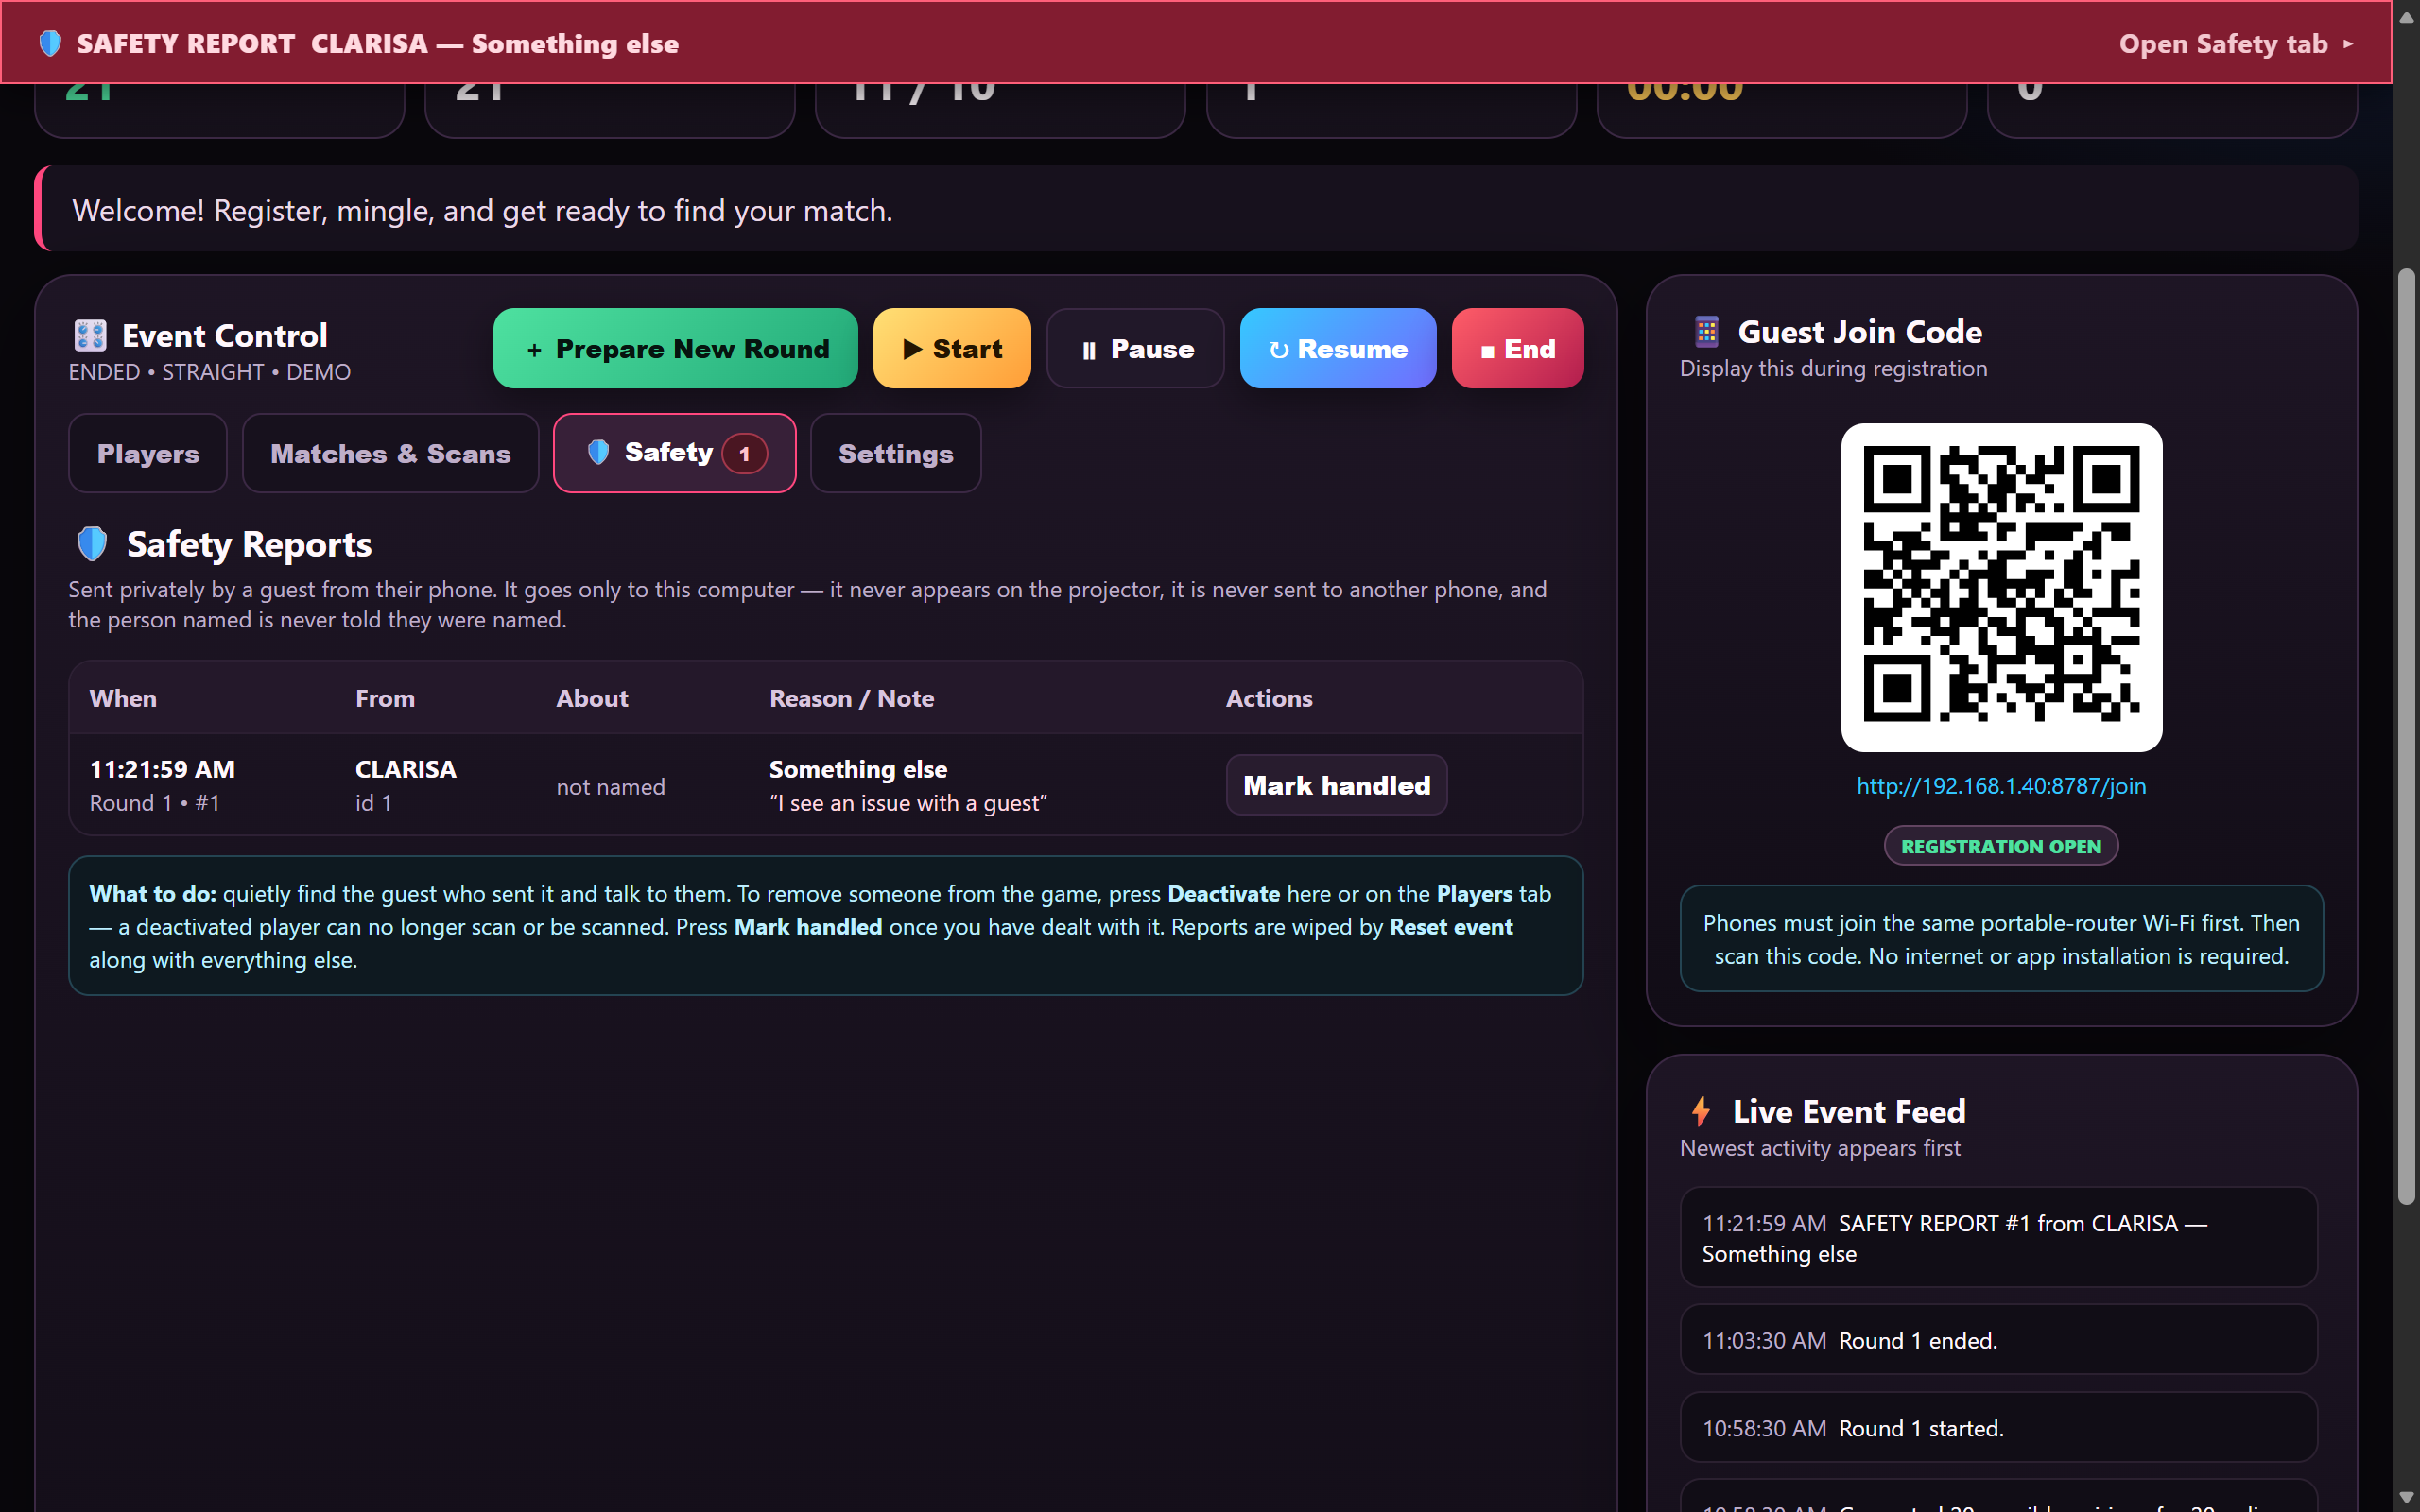Click the Guest Join Code keypad icon
The width and height of the screenshot is (2420, 1512).
tap(1706, 332)
